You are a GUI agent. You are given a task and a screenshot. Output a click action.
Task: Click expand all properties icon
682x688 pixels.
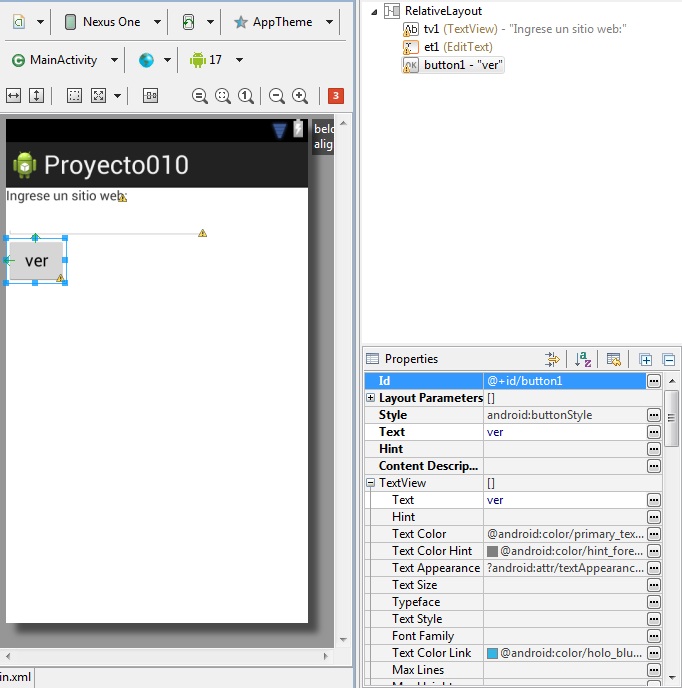pos(645,360)
